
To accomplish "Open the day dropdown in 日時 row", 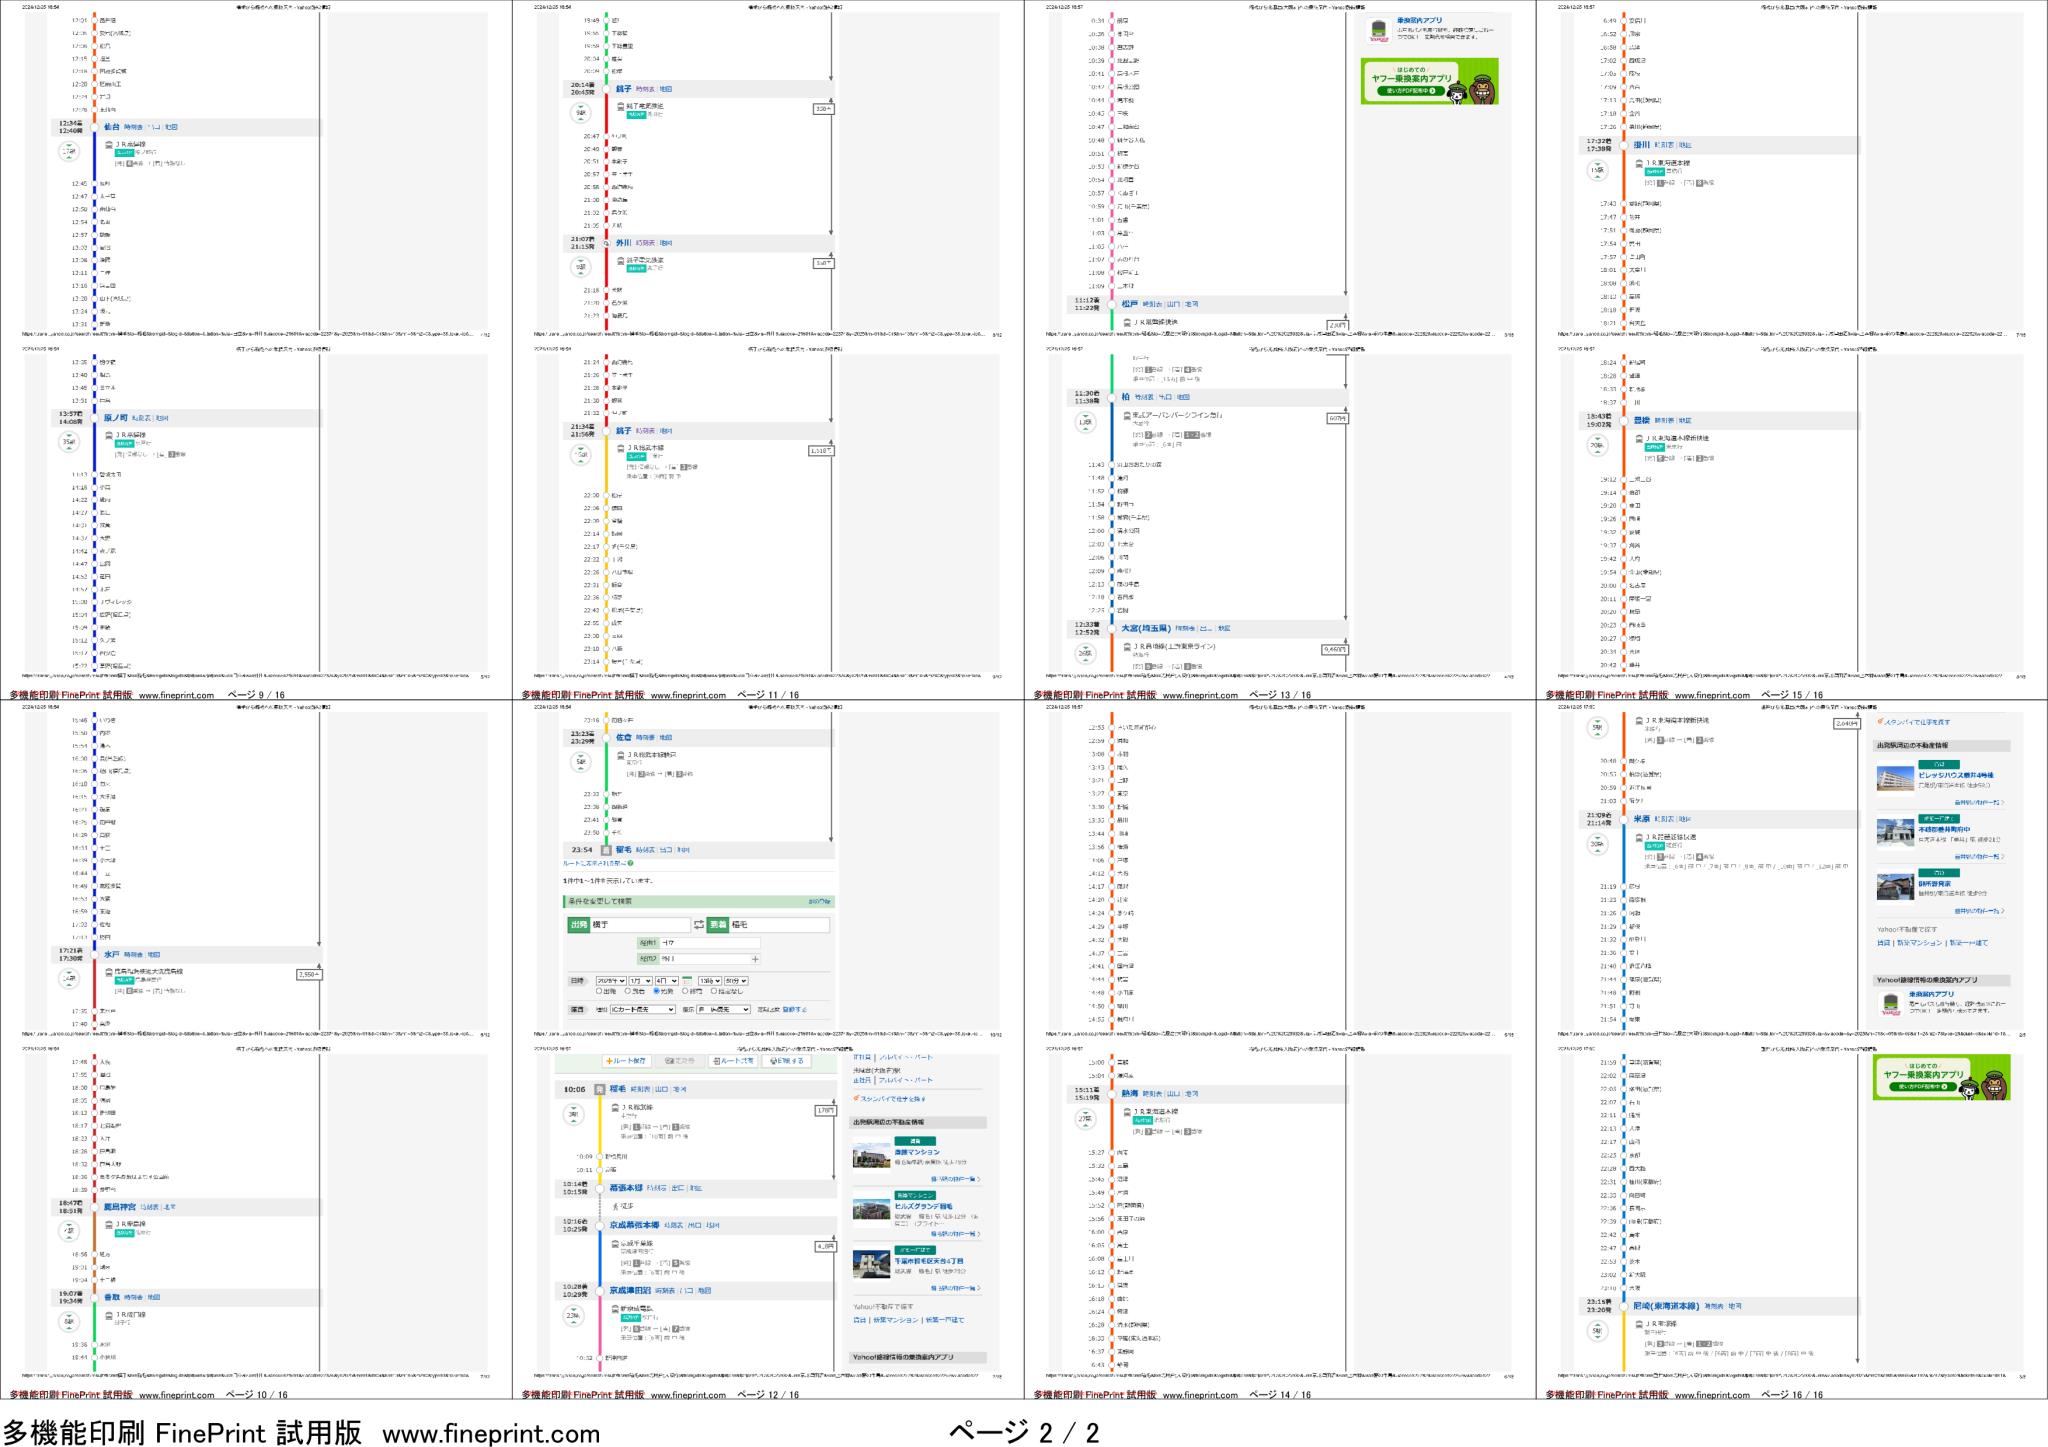I will 667,981.
